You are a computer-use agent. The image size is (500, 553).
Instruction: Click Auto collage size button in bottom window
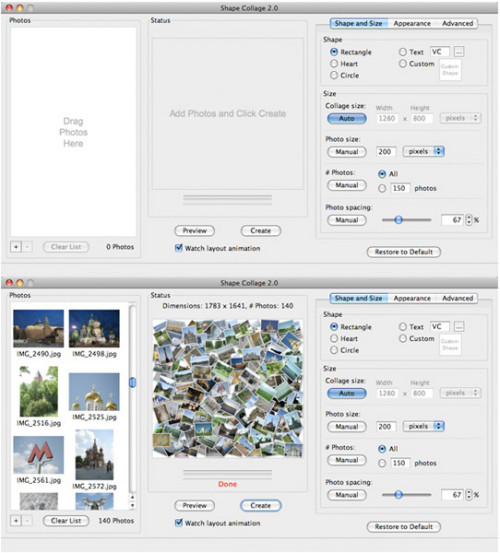pyautogui.click(x=347, y=393)
